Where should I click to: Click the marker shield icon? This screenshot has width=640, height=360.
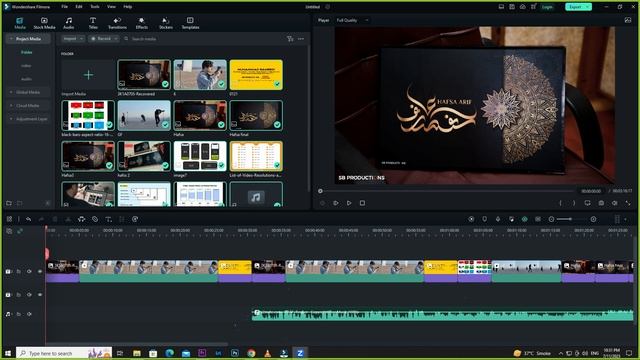click(x=484, y=219)
